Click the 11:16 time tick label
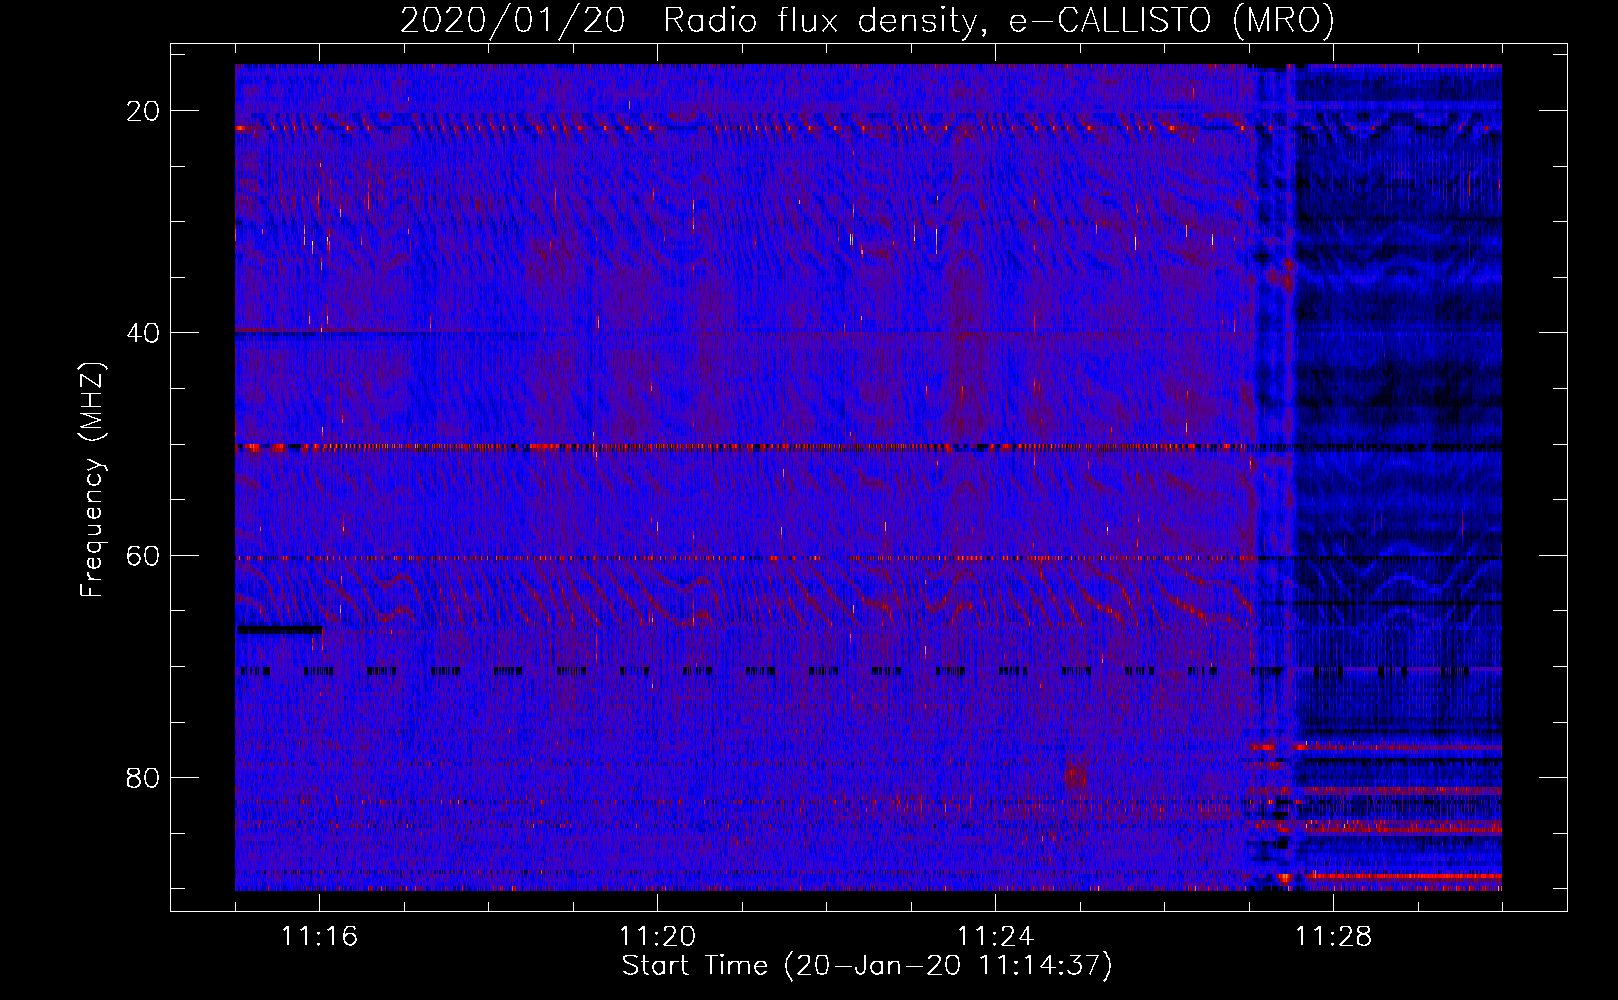Screen dimensions: 1618x1000 (x=319, y=937)
